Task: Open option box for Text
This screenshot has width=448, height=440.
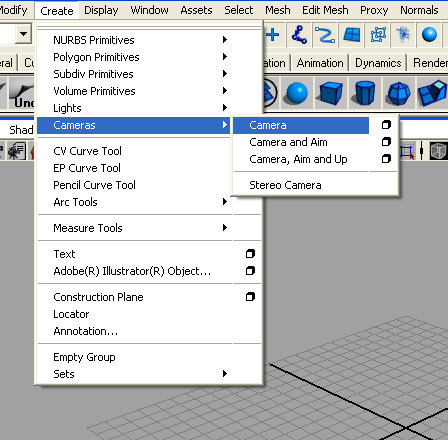Action: (x=250, y=254)
